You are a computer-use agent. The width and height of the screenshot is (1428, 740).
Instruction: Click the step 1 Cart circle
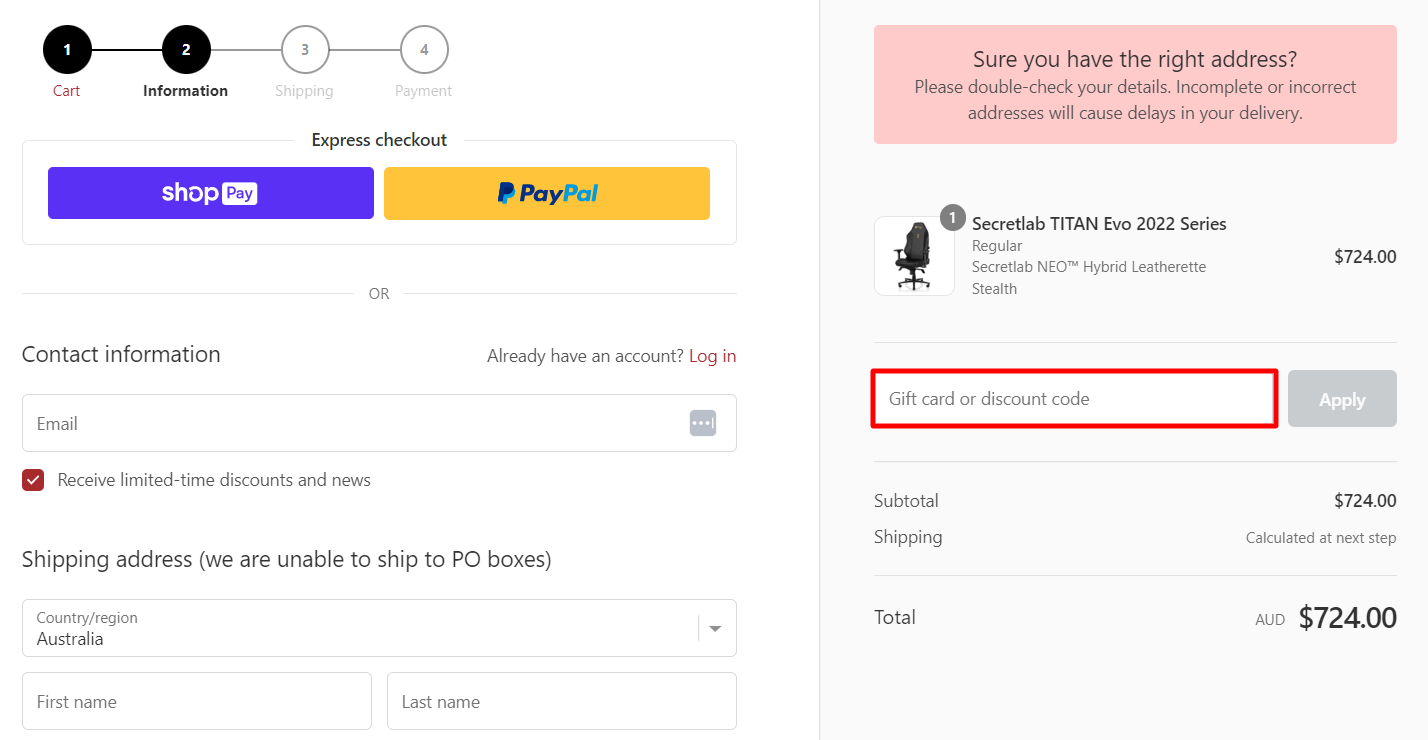point(66,48)
